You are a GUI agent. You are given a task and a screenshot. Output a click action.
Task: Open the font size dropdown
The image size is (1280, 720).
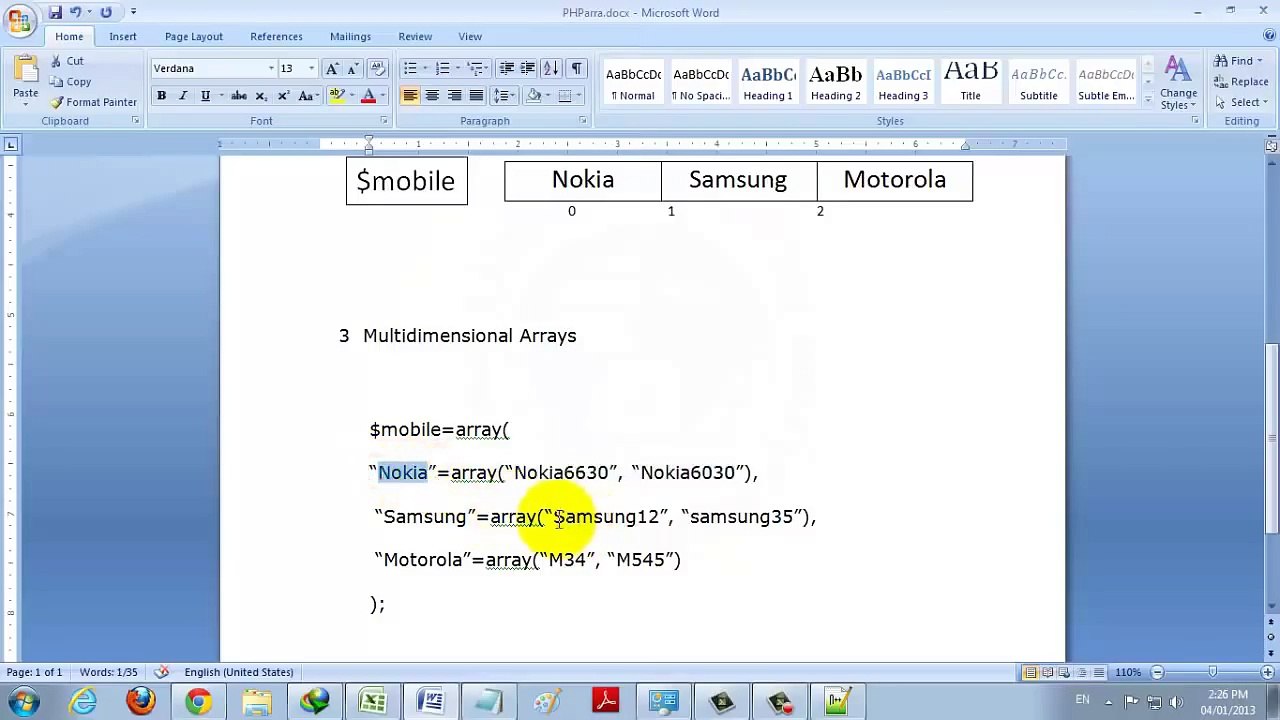(311, 68)
